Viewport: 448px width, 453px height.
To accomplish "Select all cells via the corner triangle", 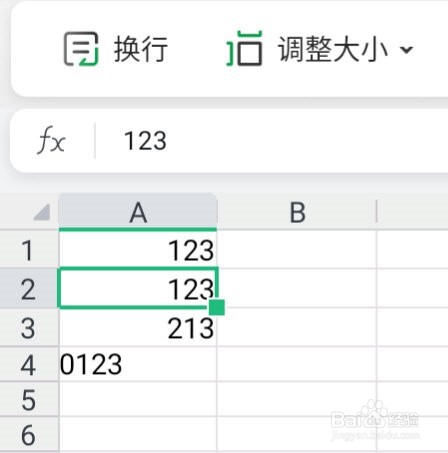I will (x=42, y=212).
